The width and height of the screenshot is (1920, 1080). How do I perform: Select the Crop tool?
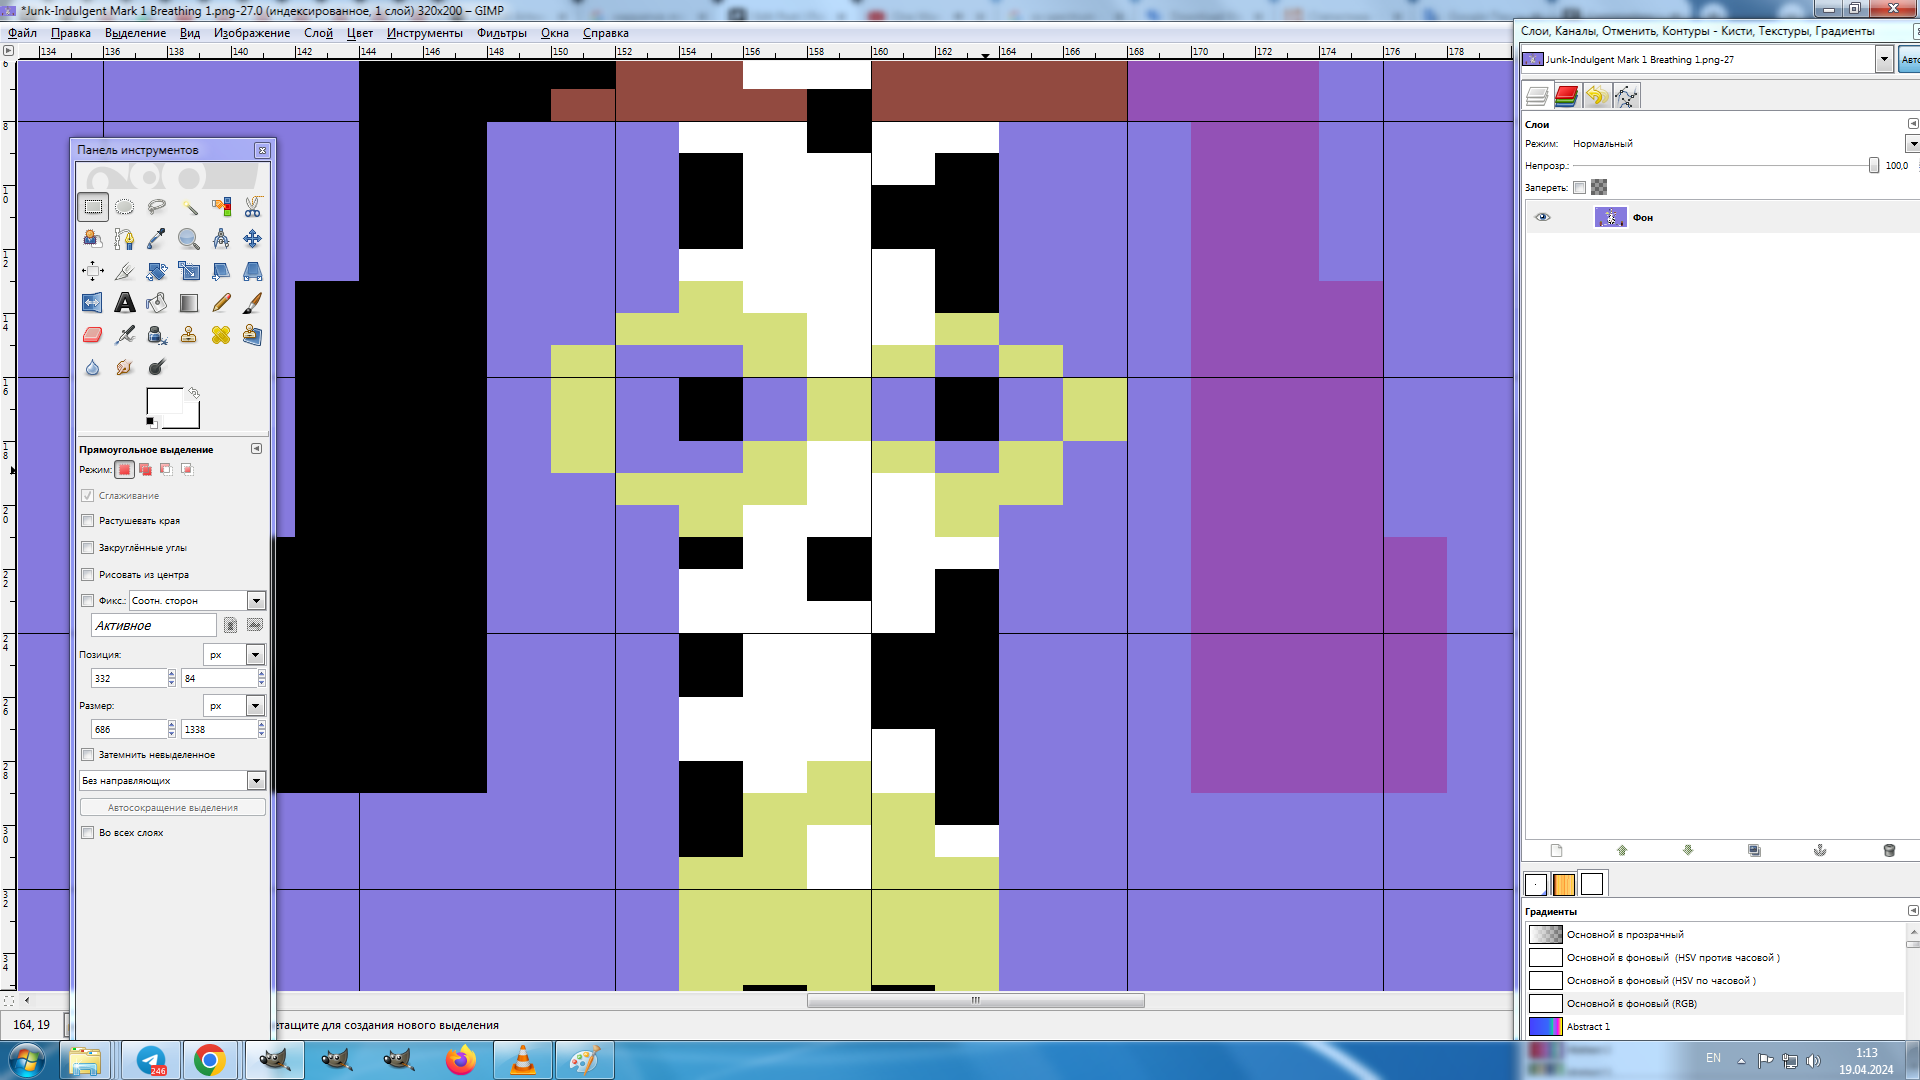coord(125,271)
